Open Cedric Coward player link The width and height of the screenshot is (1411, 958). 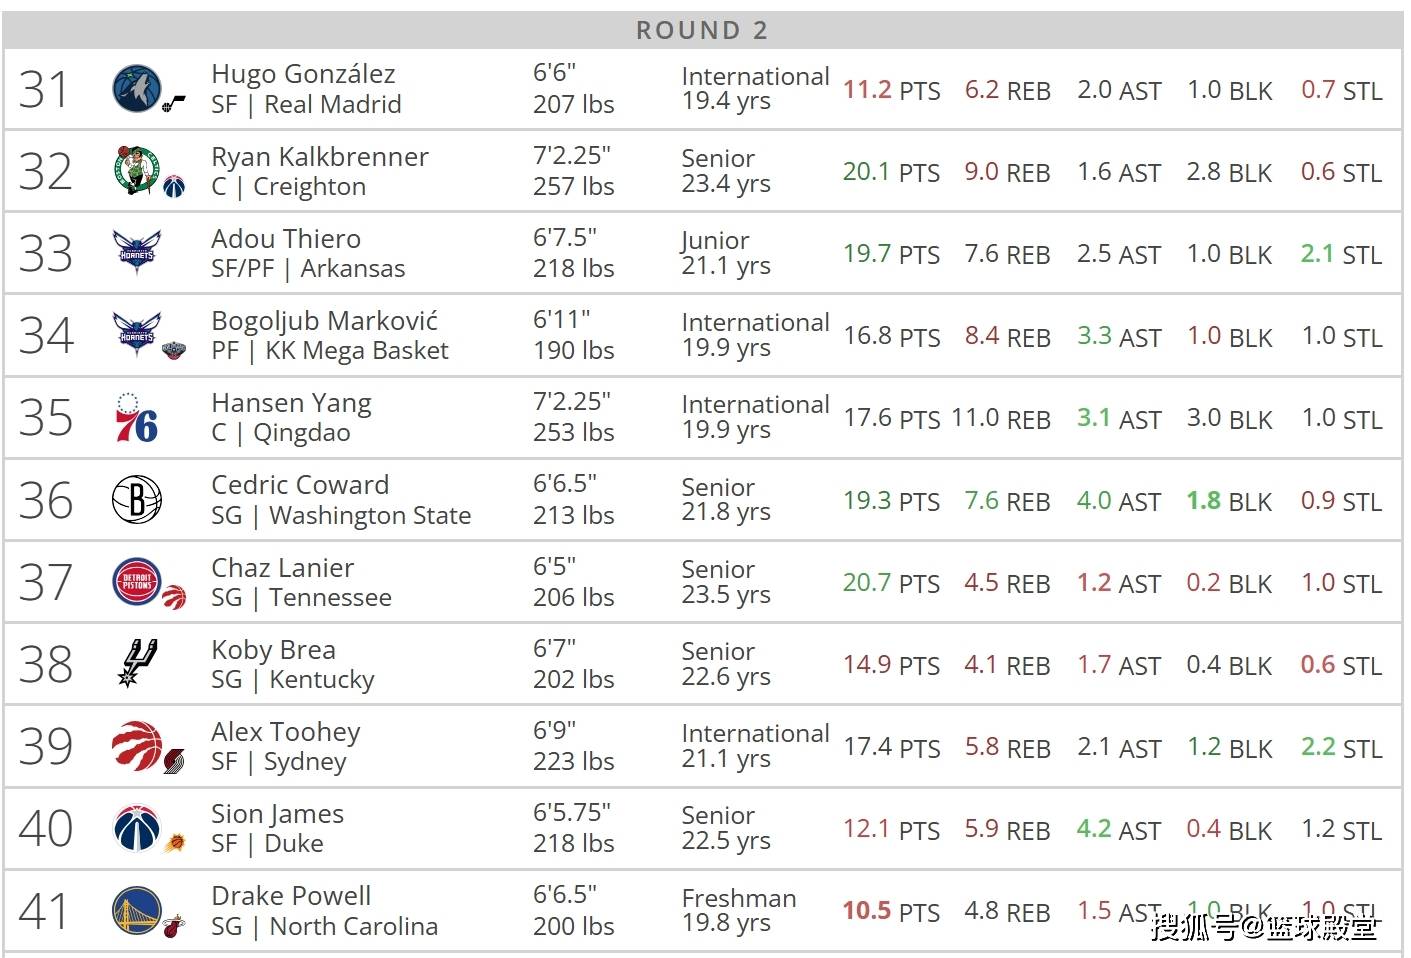pyautogui.click(x=300, y=485)
